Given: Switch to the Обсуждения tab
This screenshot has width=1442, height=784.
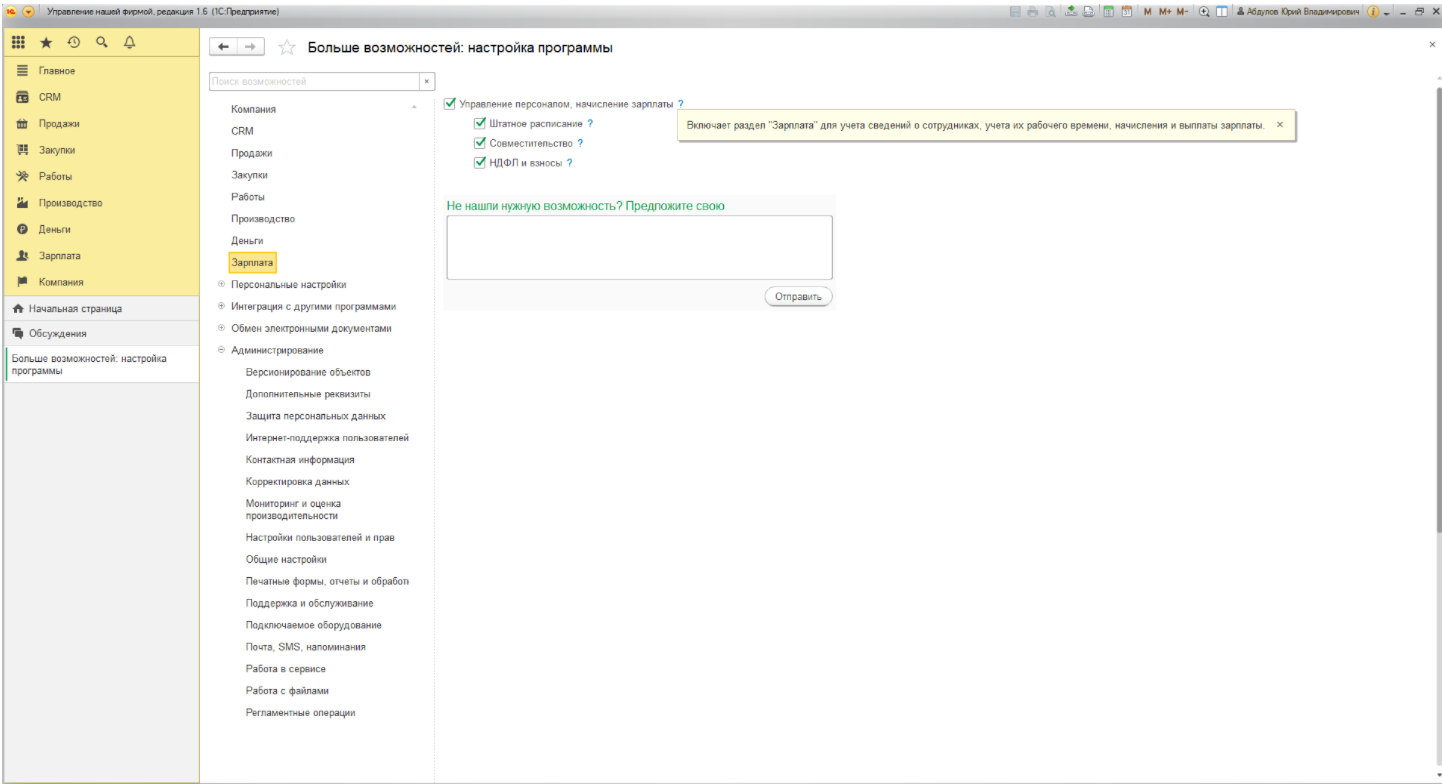Looking at the screenshot, I should click(x=101, y=334).
